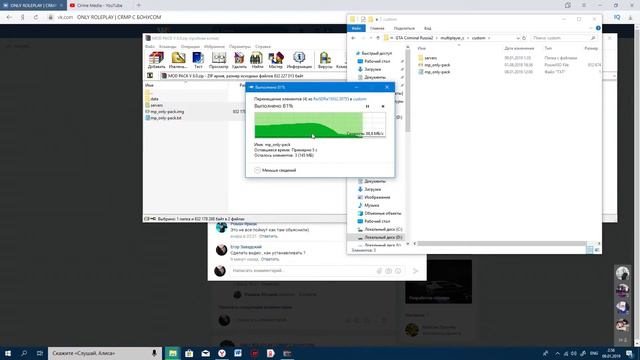The height and width of the screenshot is (360, 640).
Task: Open the Windows Start menu
Action: tap(8, 353)
